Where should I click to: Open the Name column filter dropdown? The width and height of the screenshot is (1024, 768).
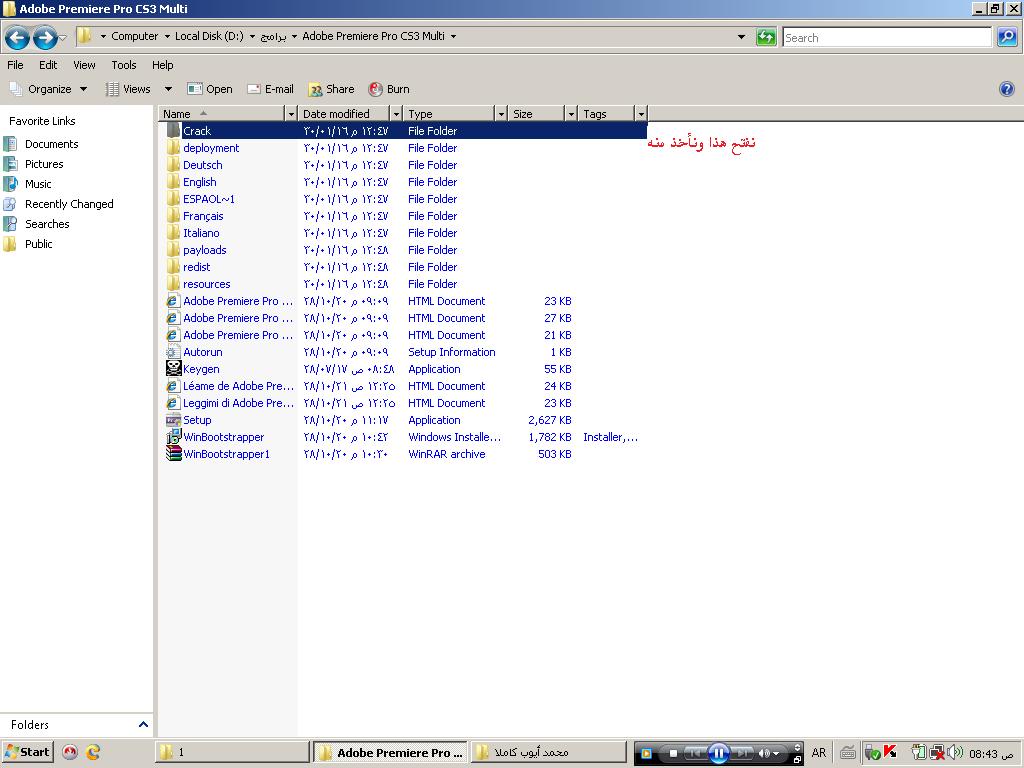click(x=291, y=114)
